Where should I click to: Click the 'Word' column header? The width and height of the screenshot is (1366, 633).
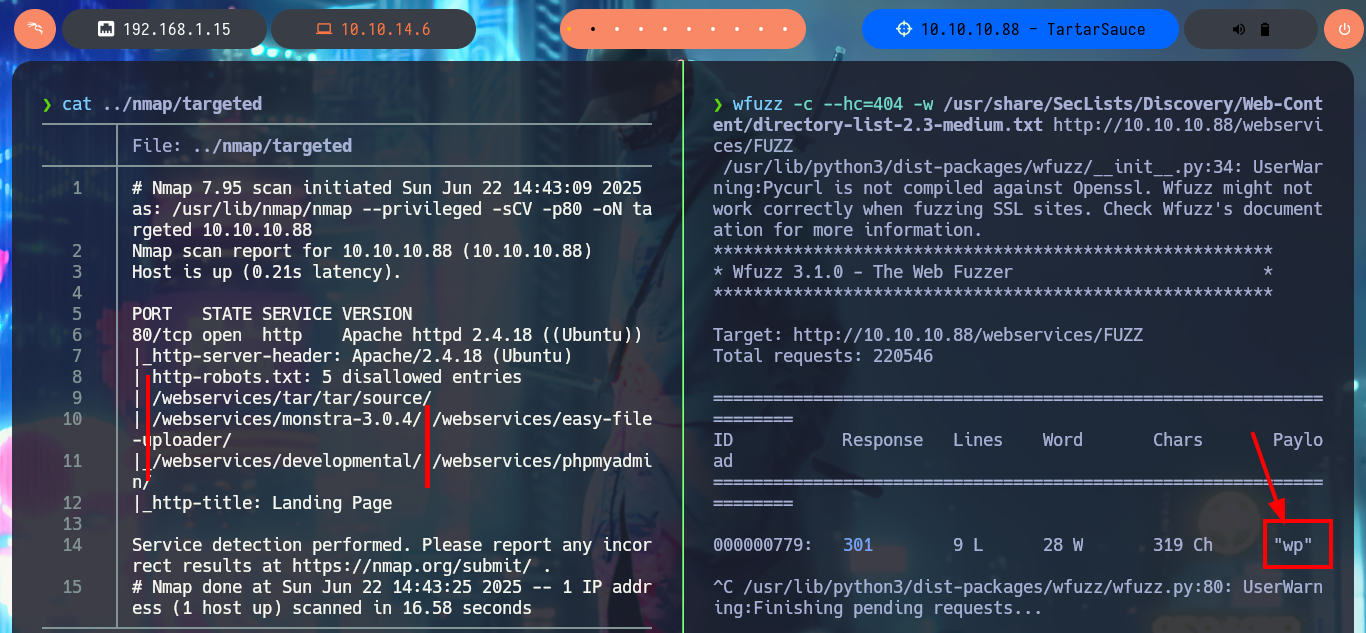tap(1063, 440)
